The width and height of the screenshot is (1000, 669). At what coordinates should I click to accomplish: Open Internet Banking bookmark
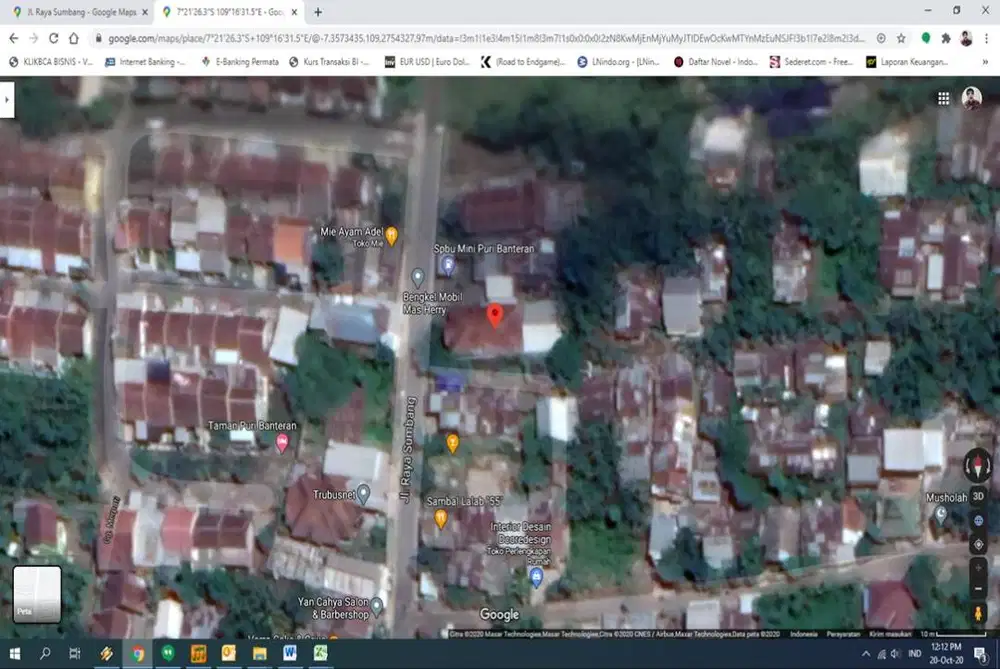[145, 62]
